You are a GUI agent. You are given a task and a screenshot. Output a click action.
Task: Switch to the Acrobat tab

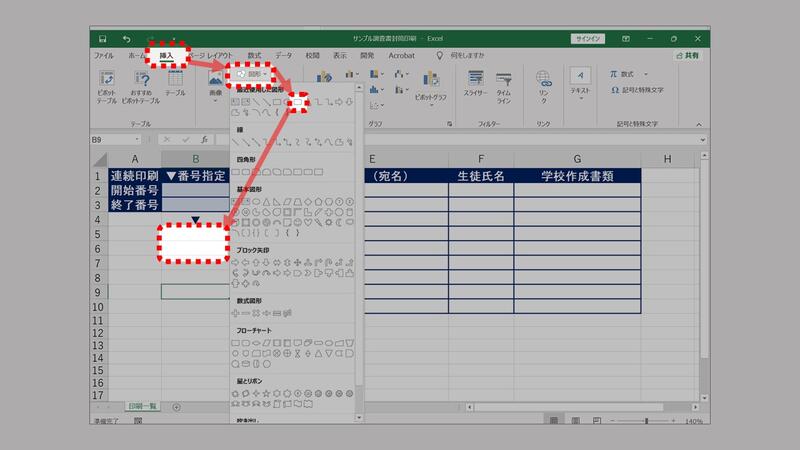[x=402, y=55]
